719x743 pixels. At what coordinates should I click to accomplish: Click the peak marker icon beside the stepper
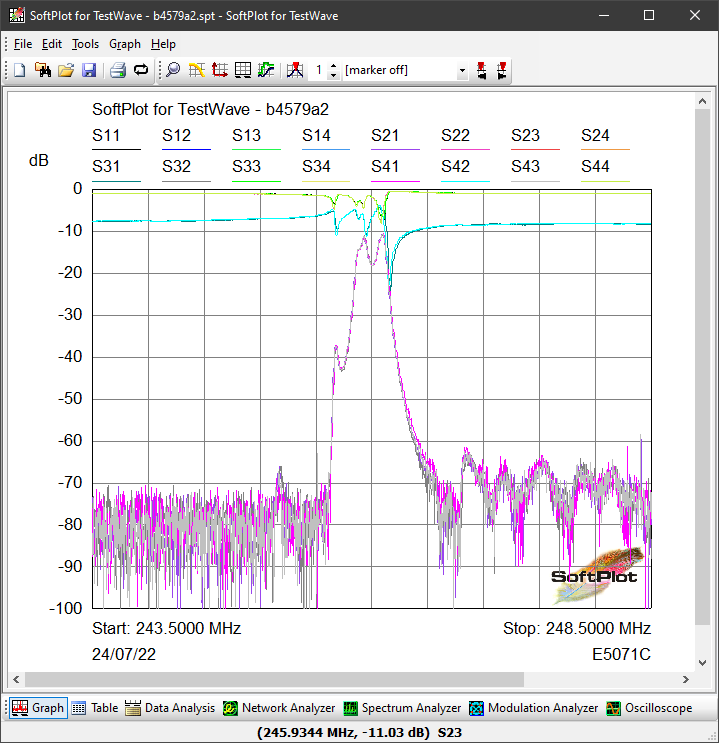pos(294,70)
